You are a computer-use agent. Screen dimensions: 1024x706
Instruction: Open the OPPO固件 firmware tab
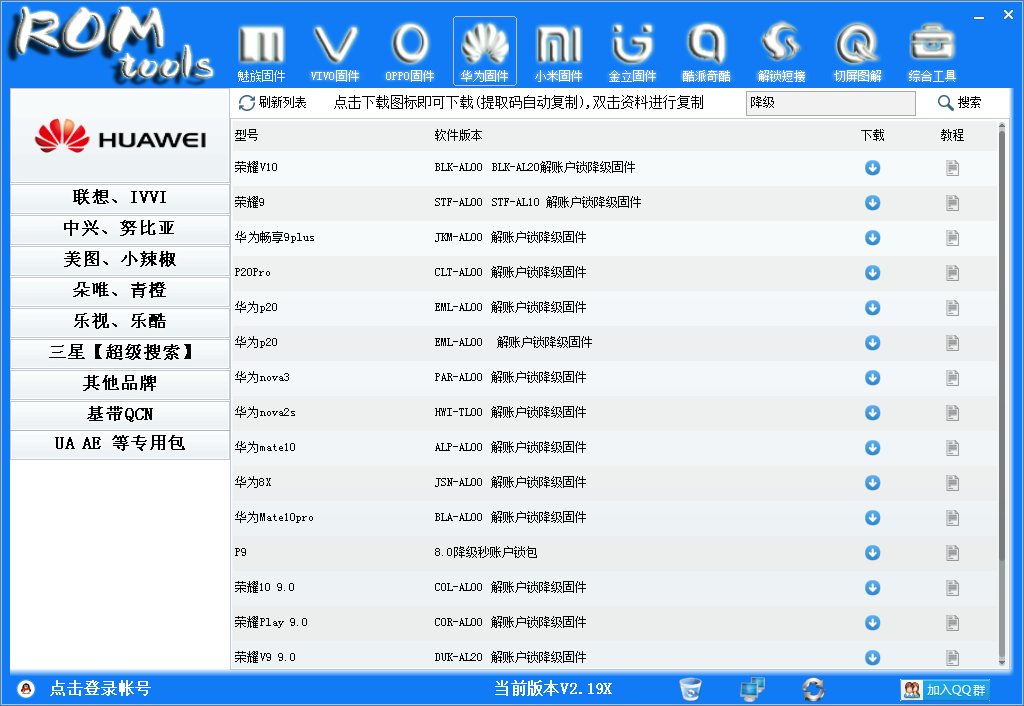click(409, 52)
